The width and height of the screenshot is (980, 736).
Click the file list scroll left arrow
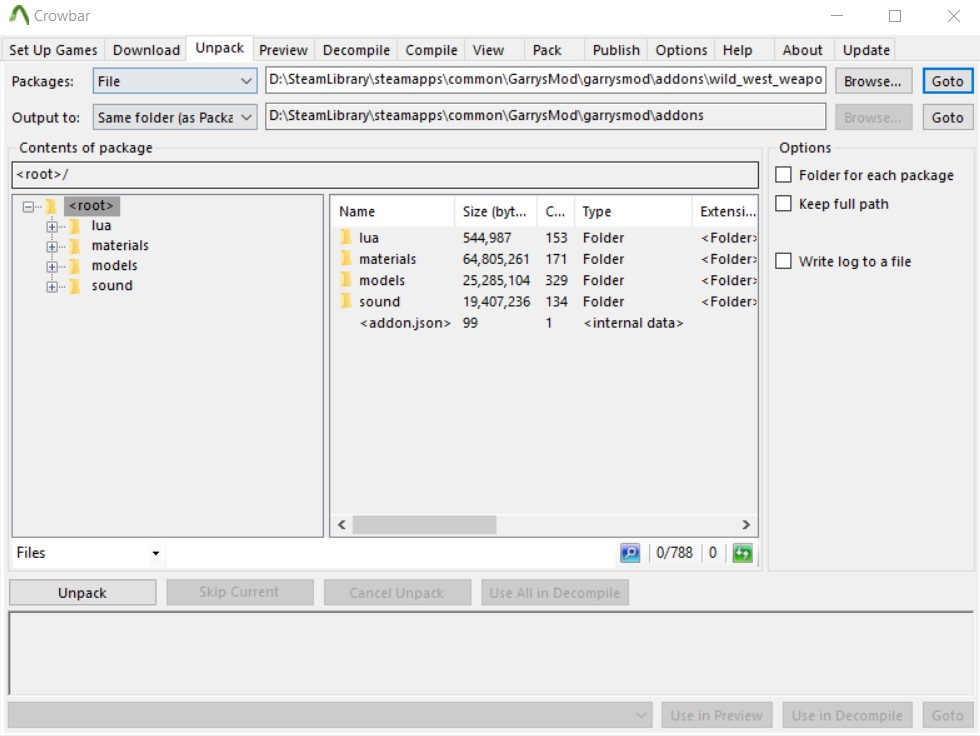click(x=342, y=525)
